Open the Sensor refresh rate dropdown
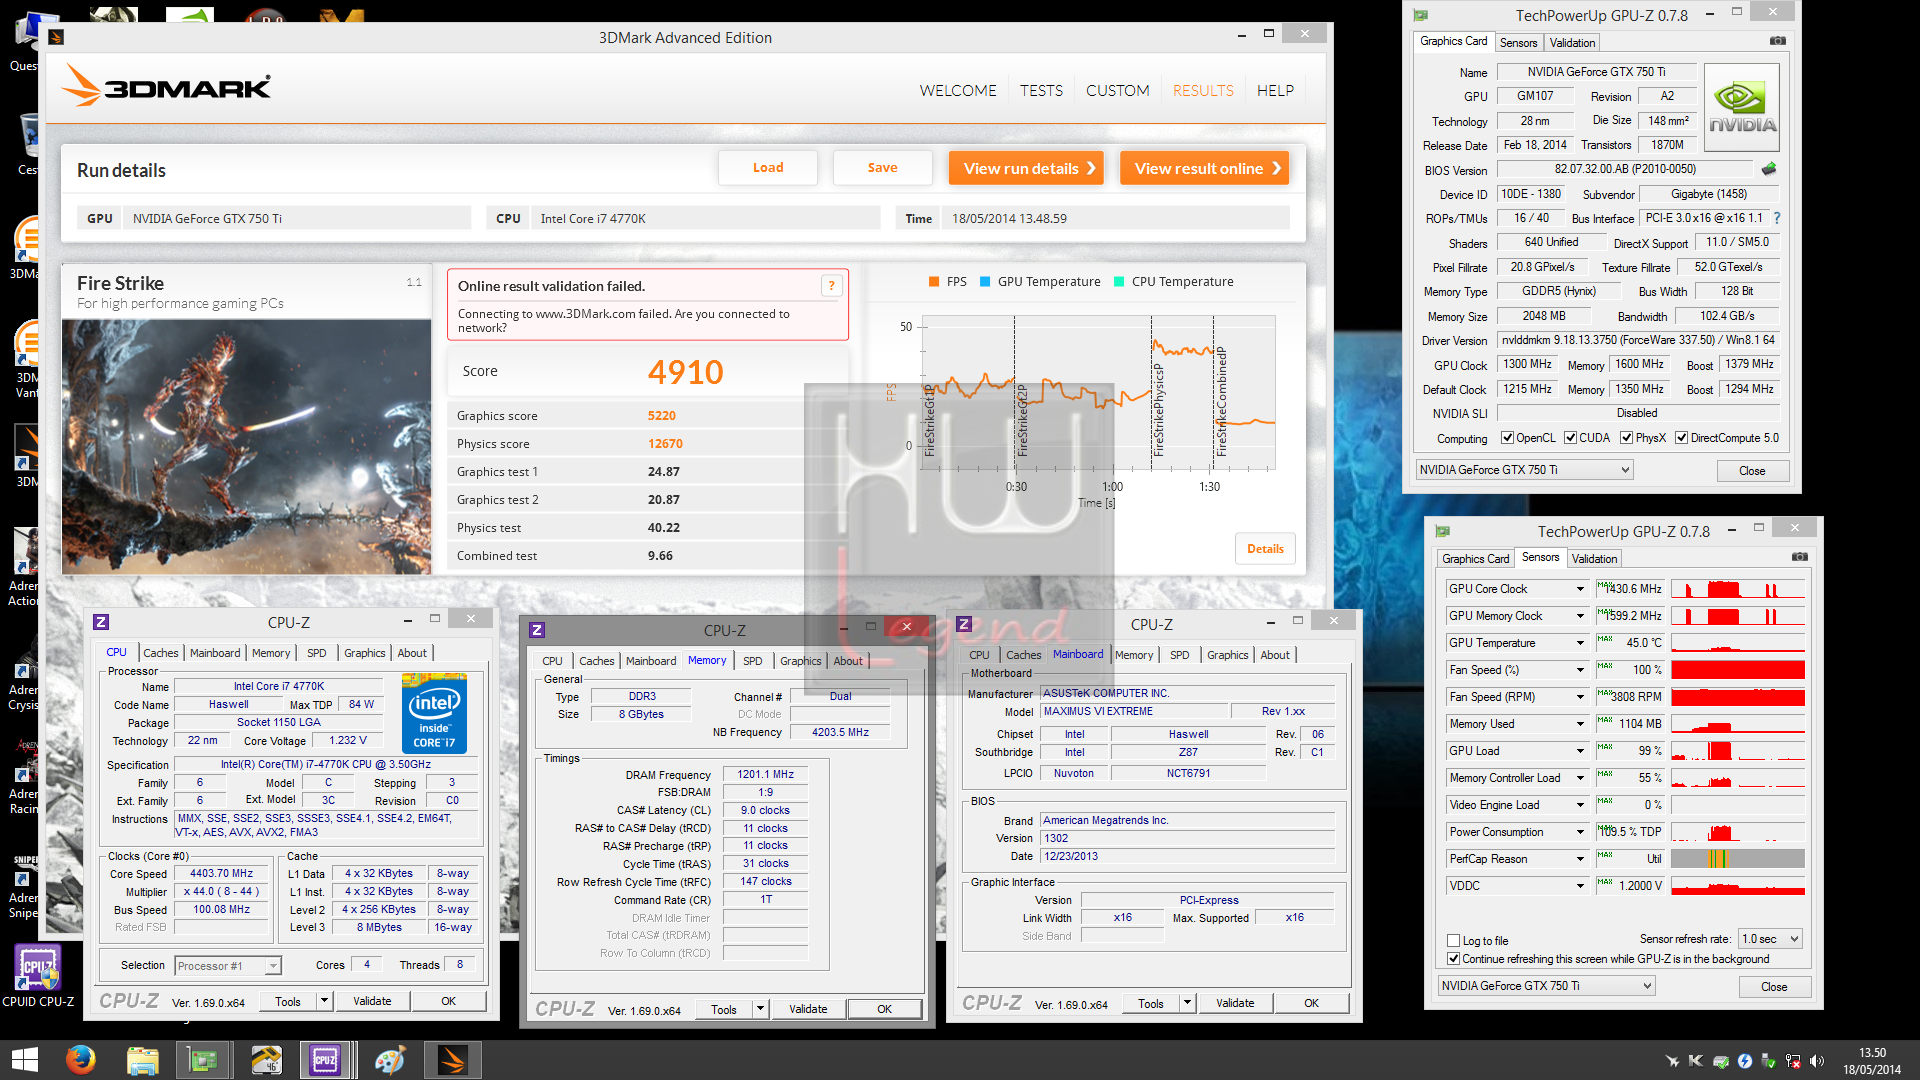The width and height of the screenshot is (1920, 1080). tap(1770, 939)
